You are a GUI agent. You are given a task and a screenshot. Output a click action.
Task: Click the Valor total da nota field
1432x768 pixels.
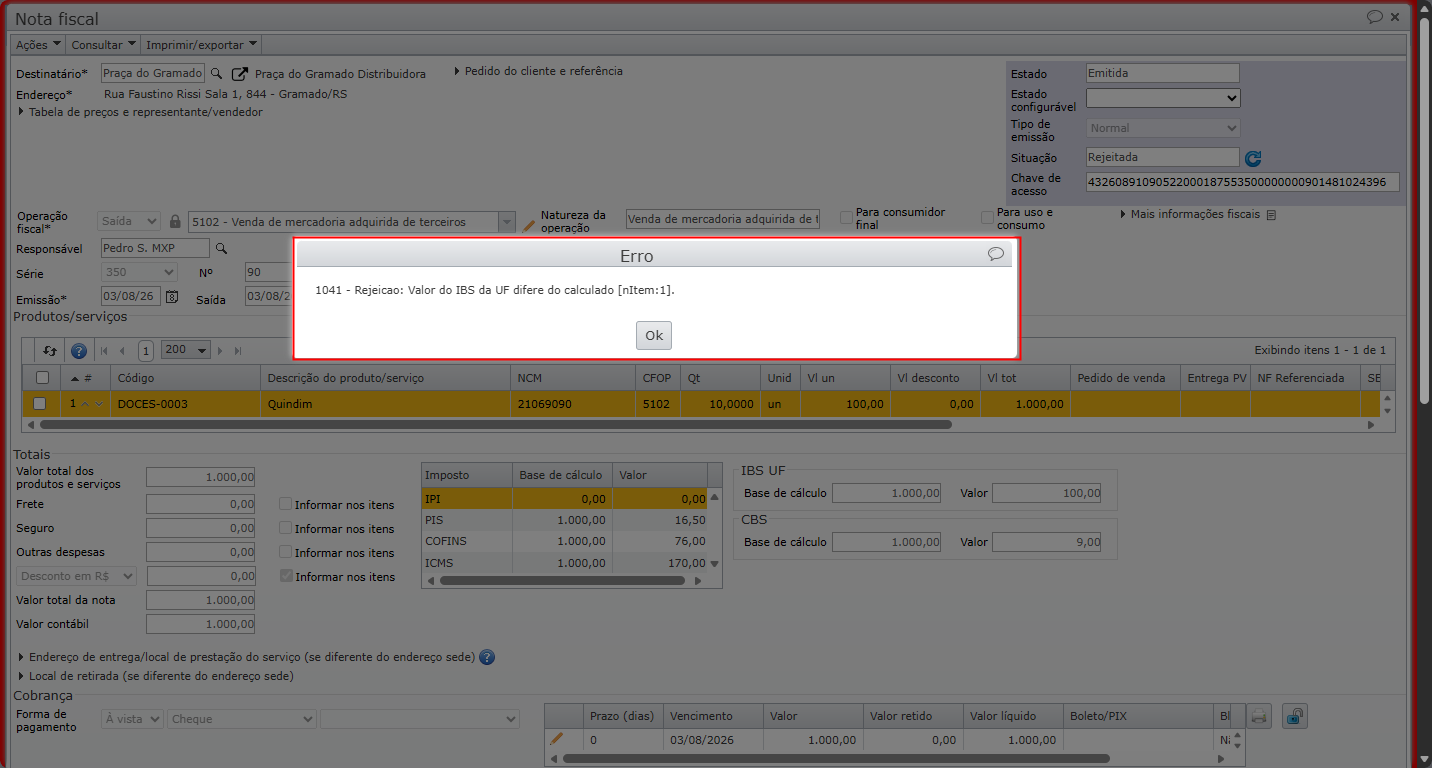click(x=200, y=600)
